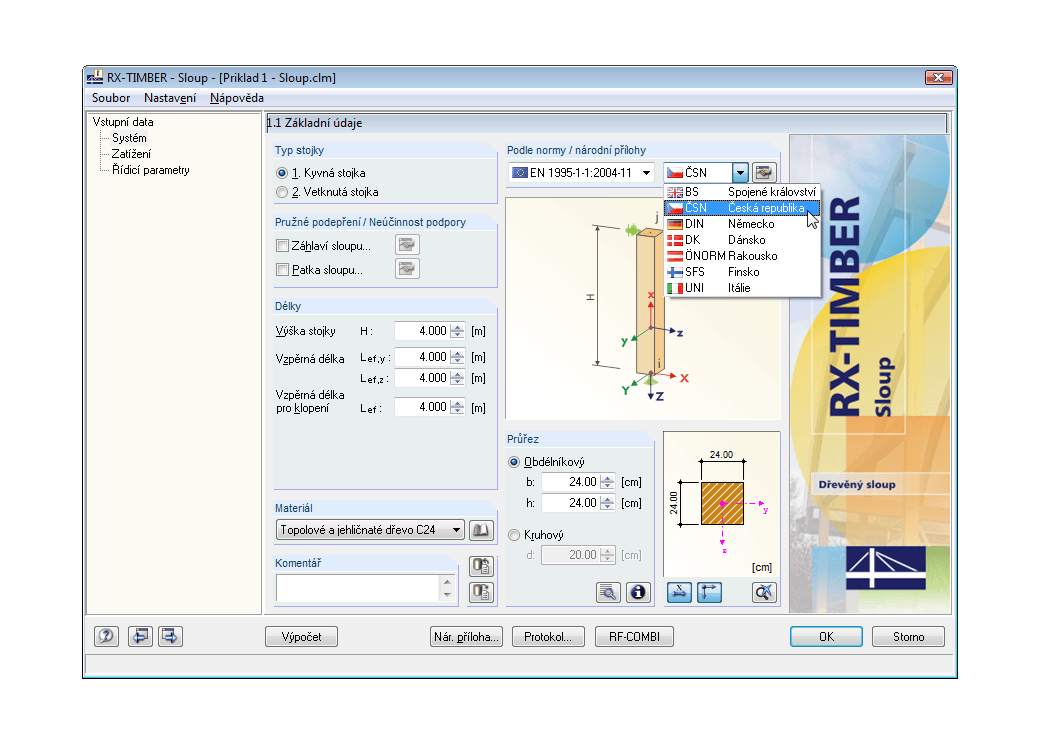Enable Patka sloupu checkbox
This screenshot has height=744, width=1040.
pos(282,270)
